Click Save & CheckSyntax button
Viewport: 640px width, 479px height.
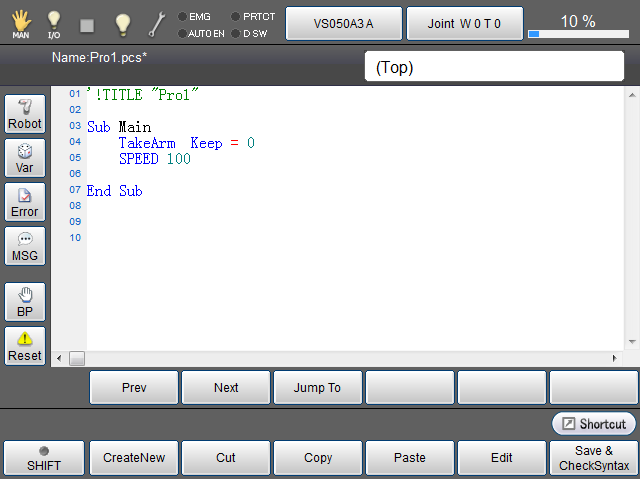point(594,457)
